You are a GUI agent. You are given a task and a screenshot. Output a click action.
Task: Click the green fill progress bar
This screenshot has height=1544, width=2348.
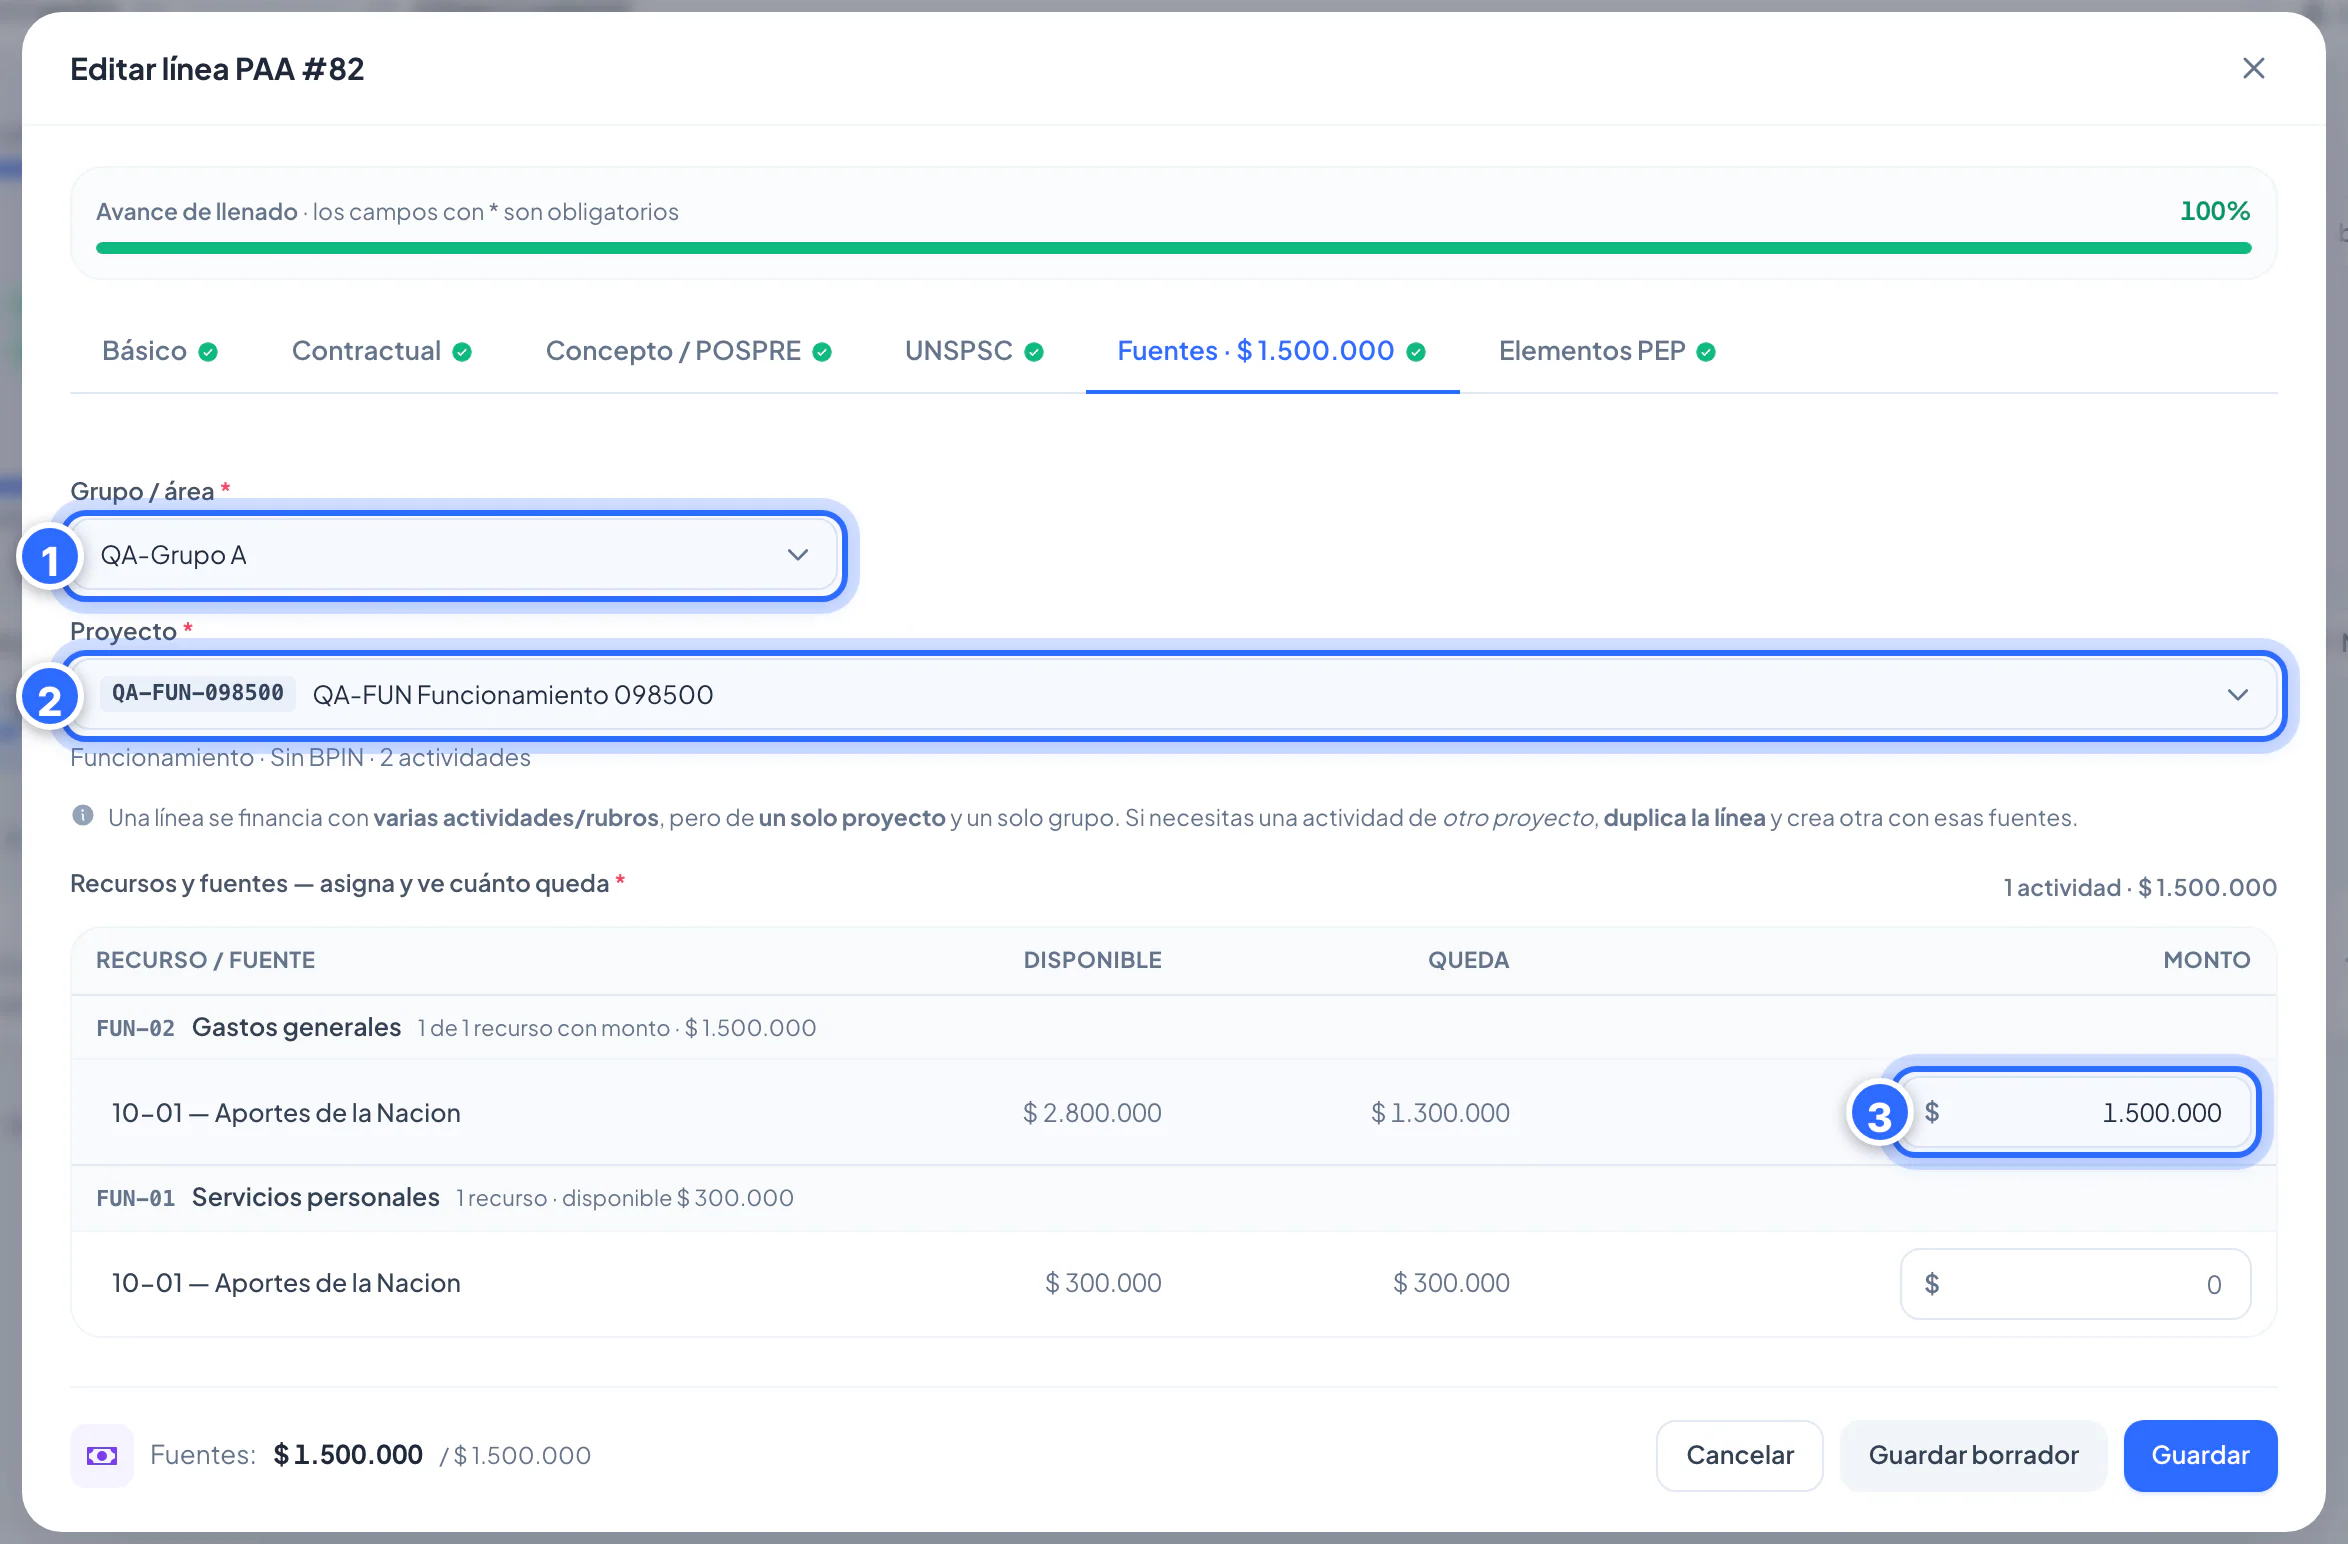click(1173, 248)
